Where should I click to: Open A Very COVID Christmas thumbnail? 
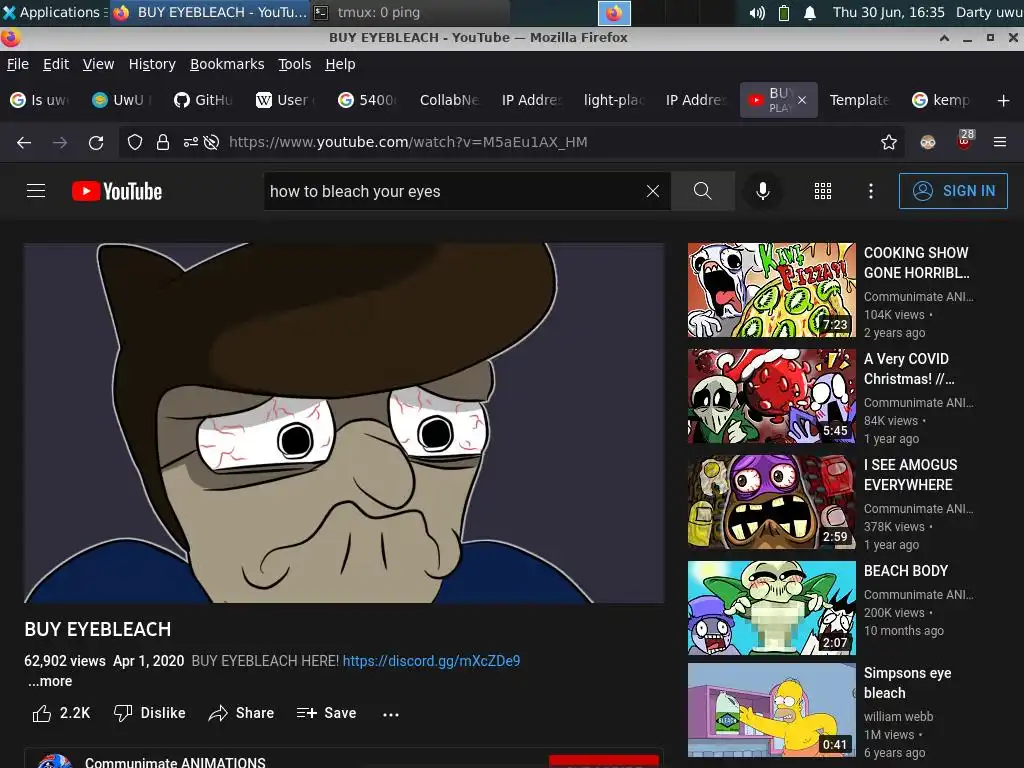pyautogui.click(x=771, y=396)
